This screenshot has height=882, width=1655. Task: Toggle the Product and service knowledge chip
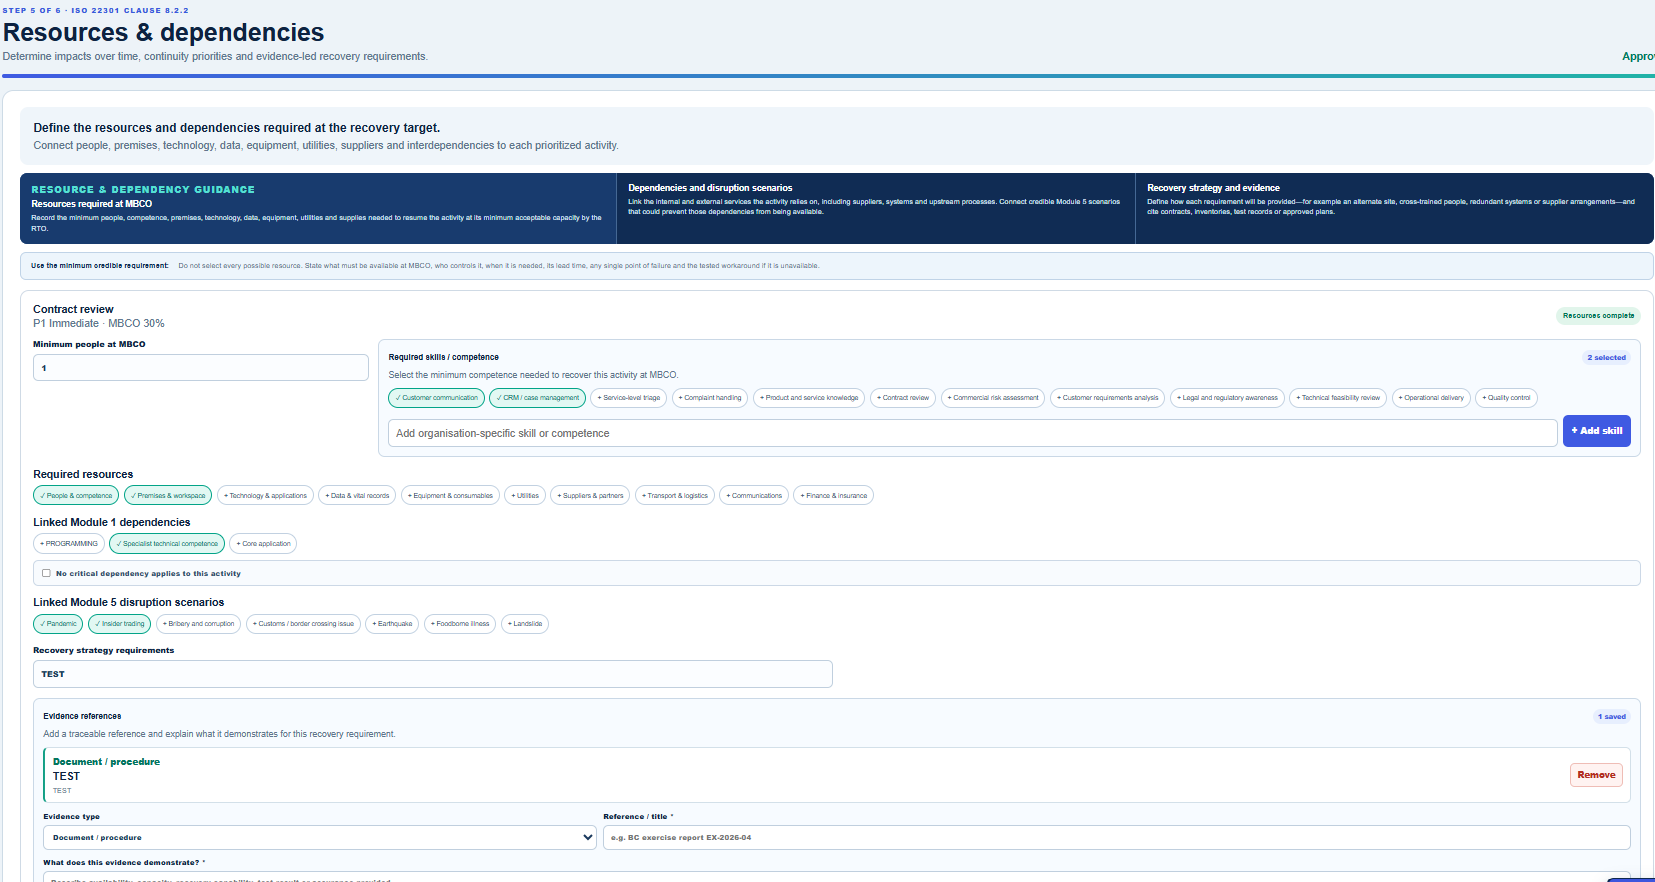coord(809,398)
